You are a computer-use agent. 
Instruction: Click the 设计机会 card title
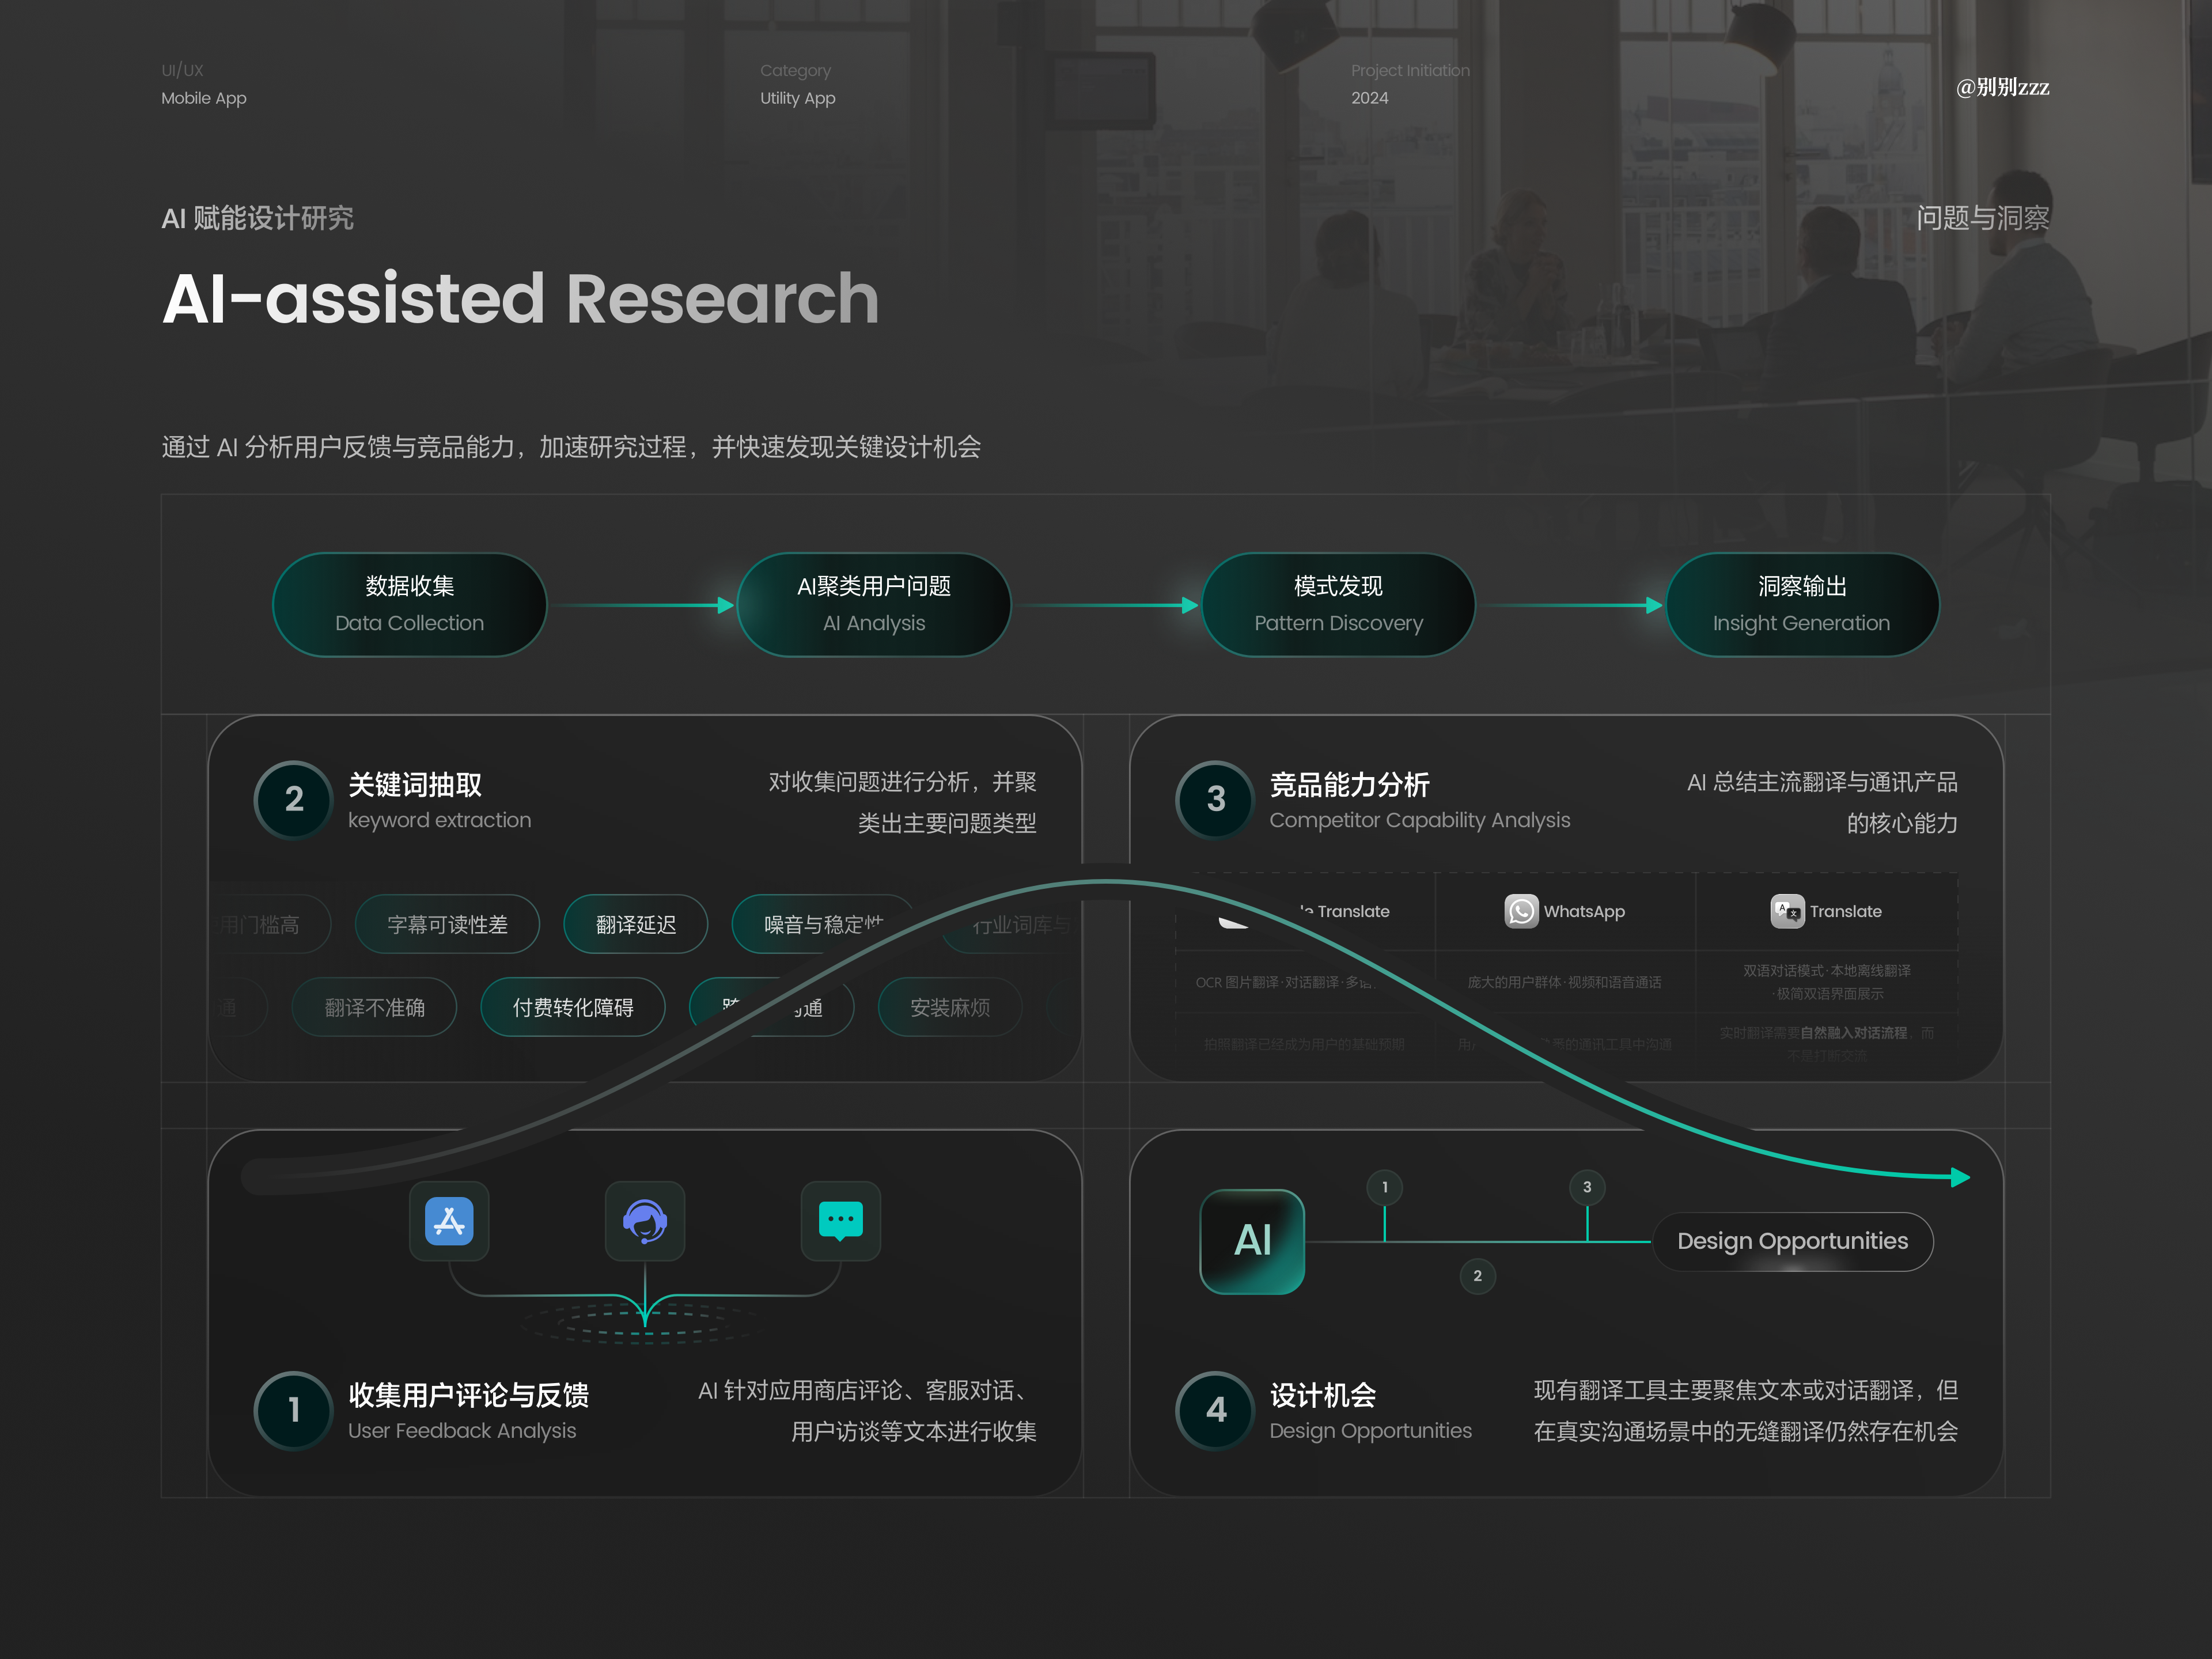click(x=1323, y=1395)
